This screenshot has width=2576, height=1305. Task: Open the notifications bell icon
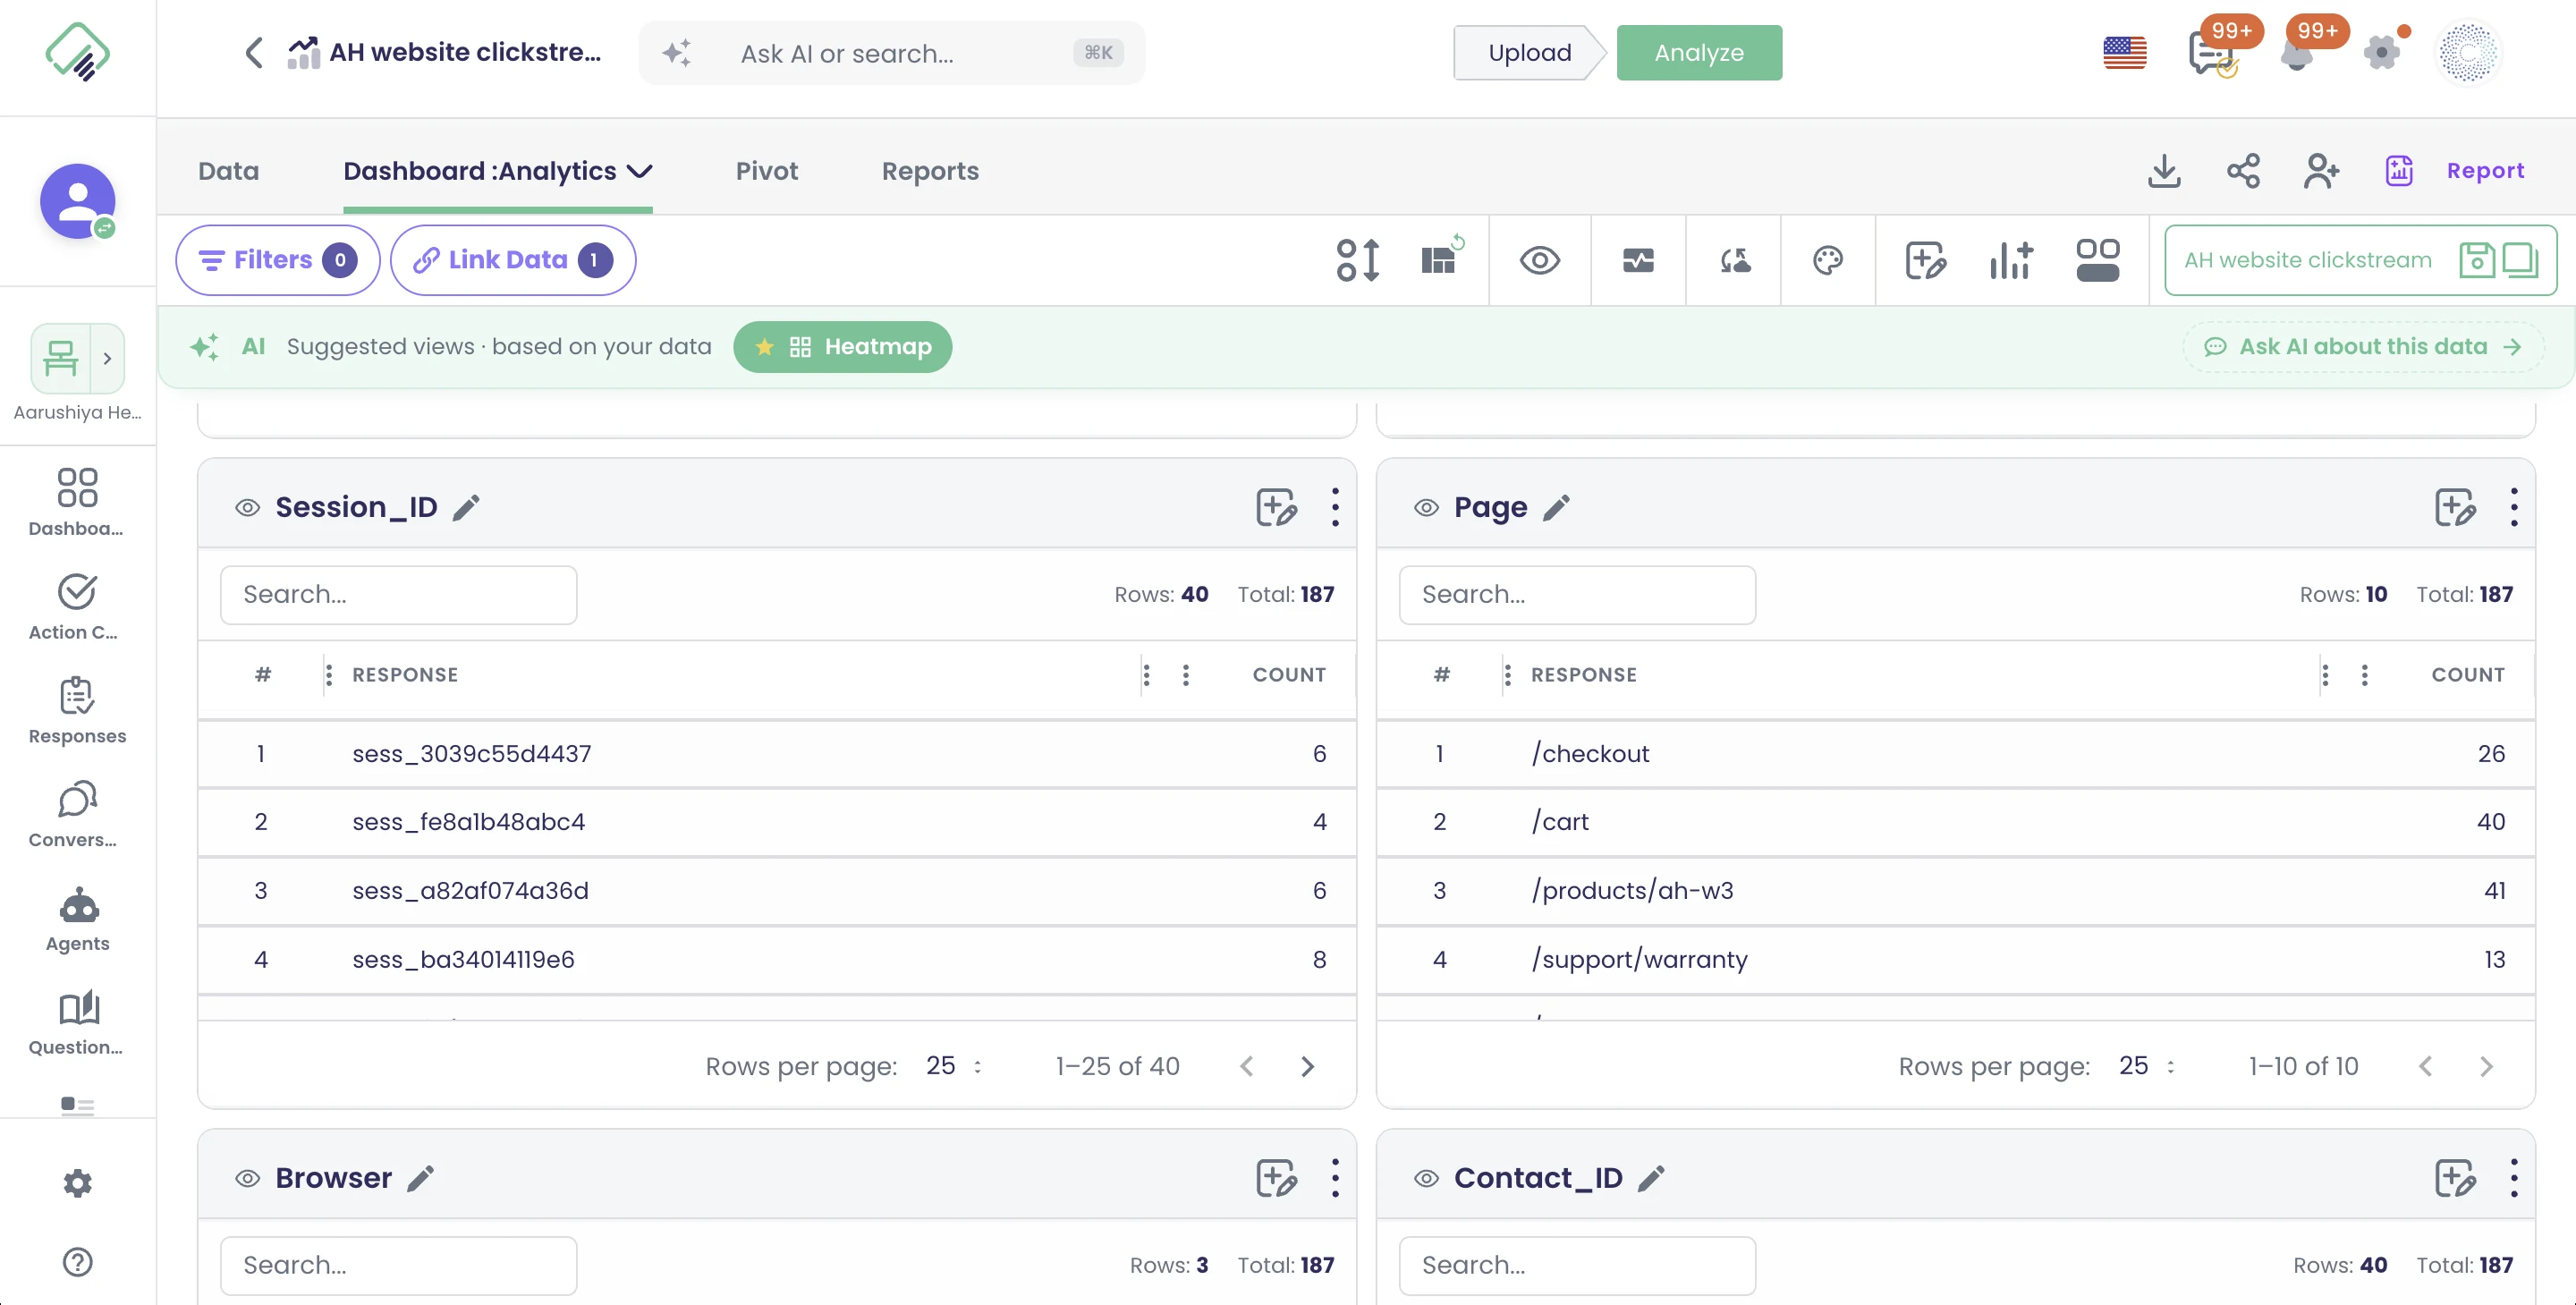[x=2297, y=52]
